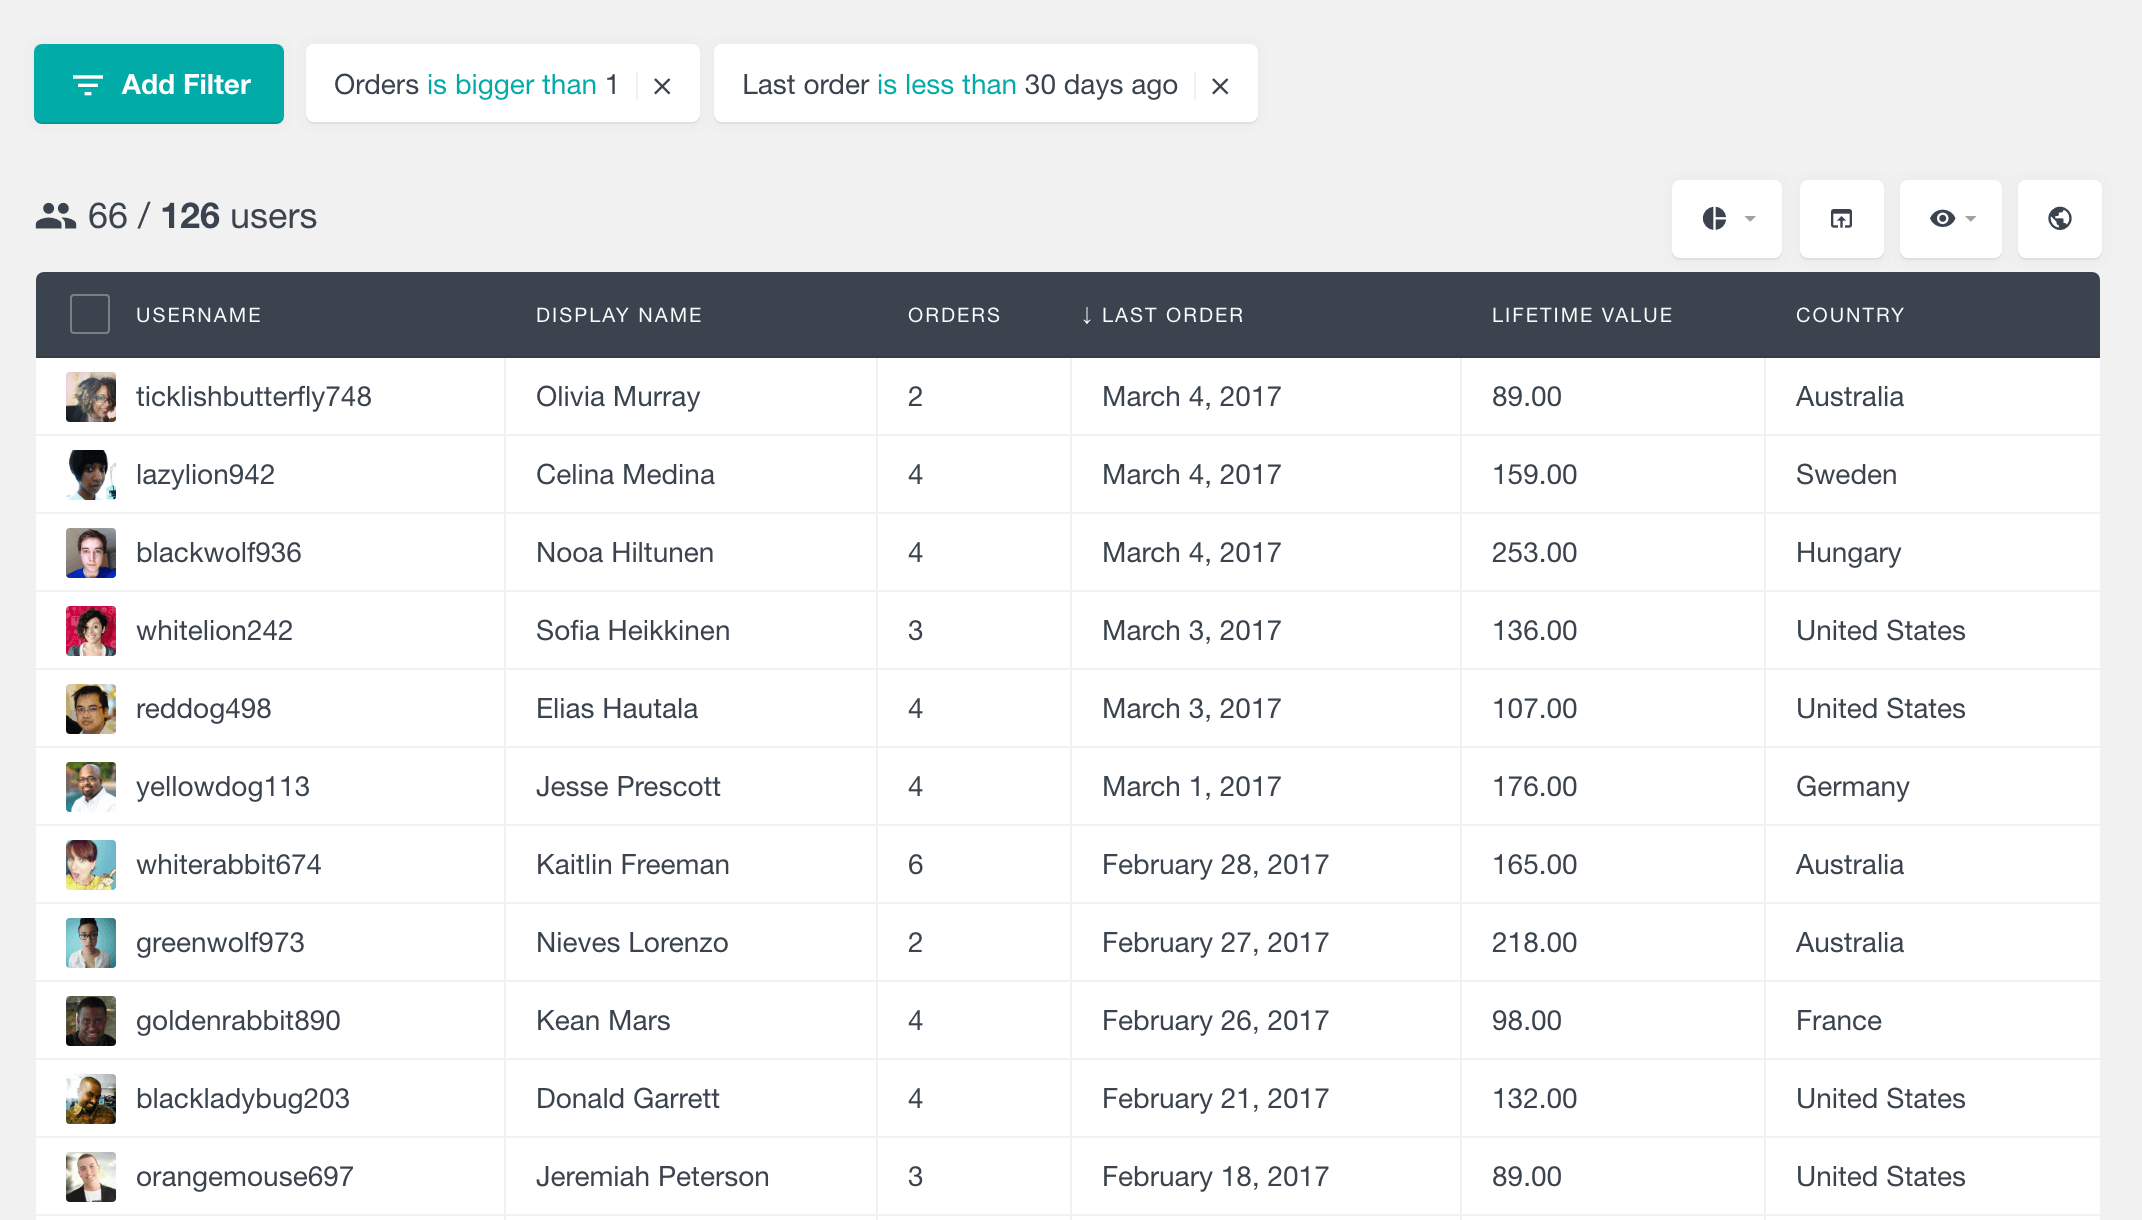Open user blackladybug203
The width and height of the screenshot is (2142, 1220).
pyautogui.click(x=243, y=1099)
